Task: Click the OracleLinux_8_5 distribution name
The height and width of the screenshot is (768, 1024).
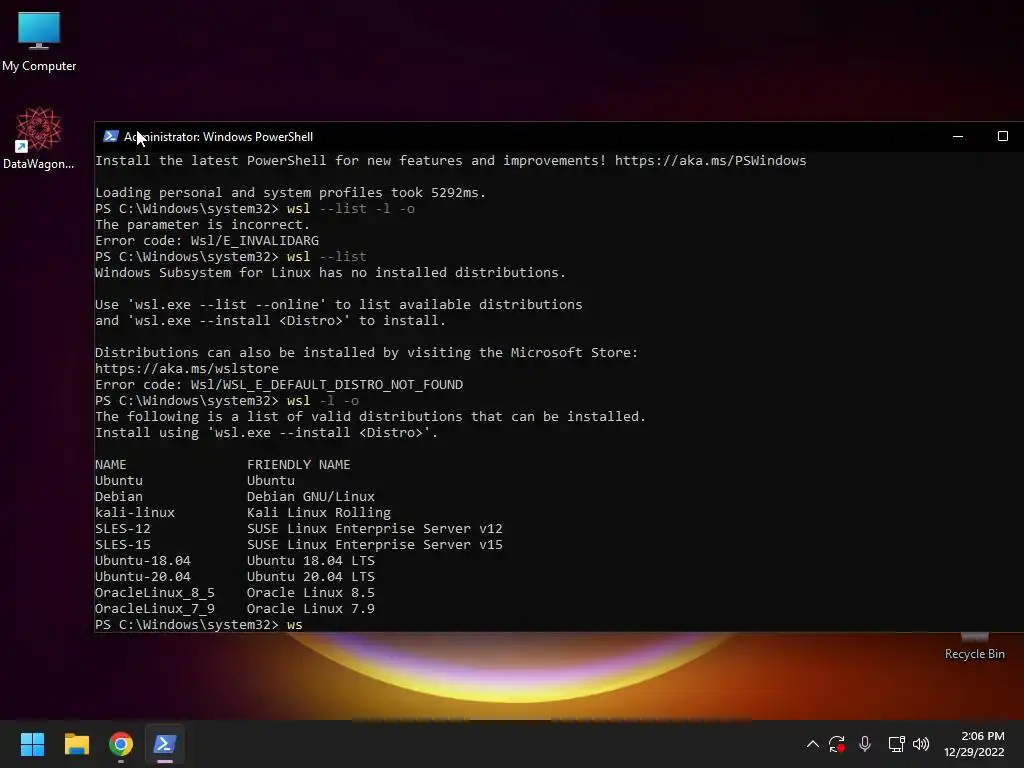Action: pyautogui.click(x=155, y=593)
